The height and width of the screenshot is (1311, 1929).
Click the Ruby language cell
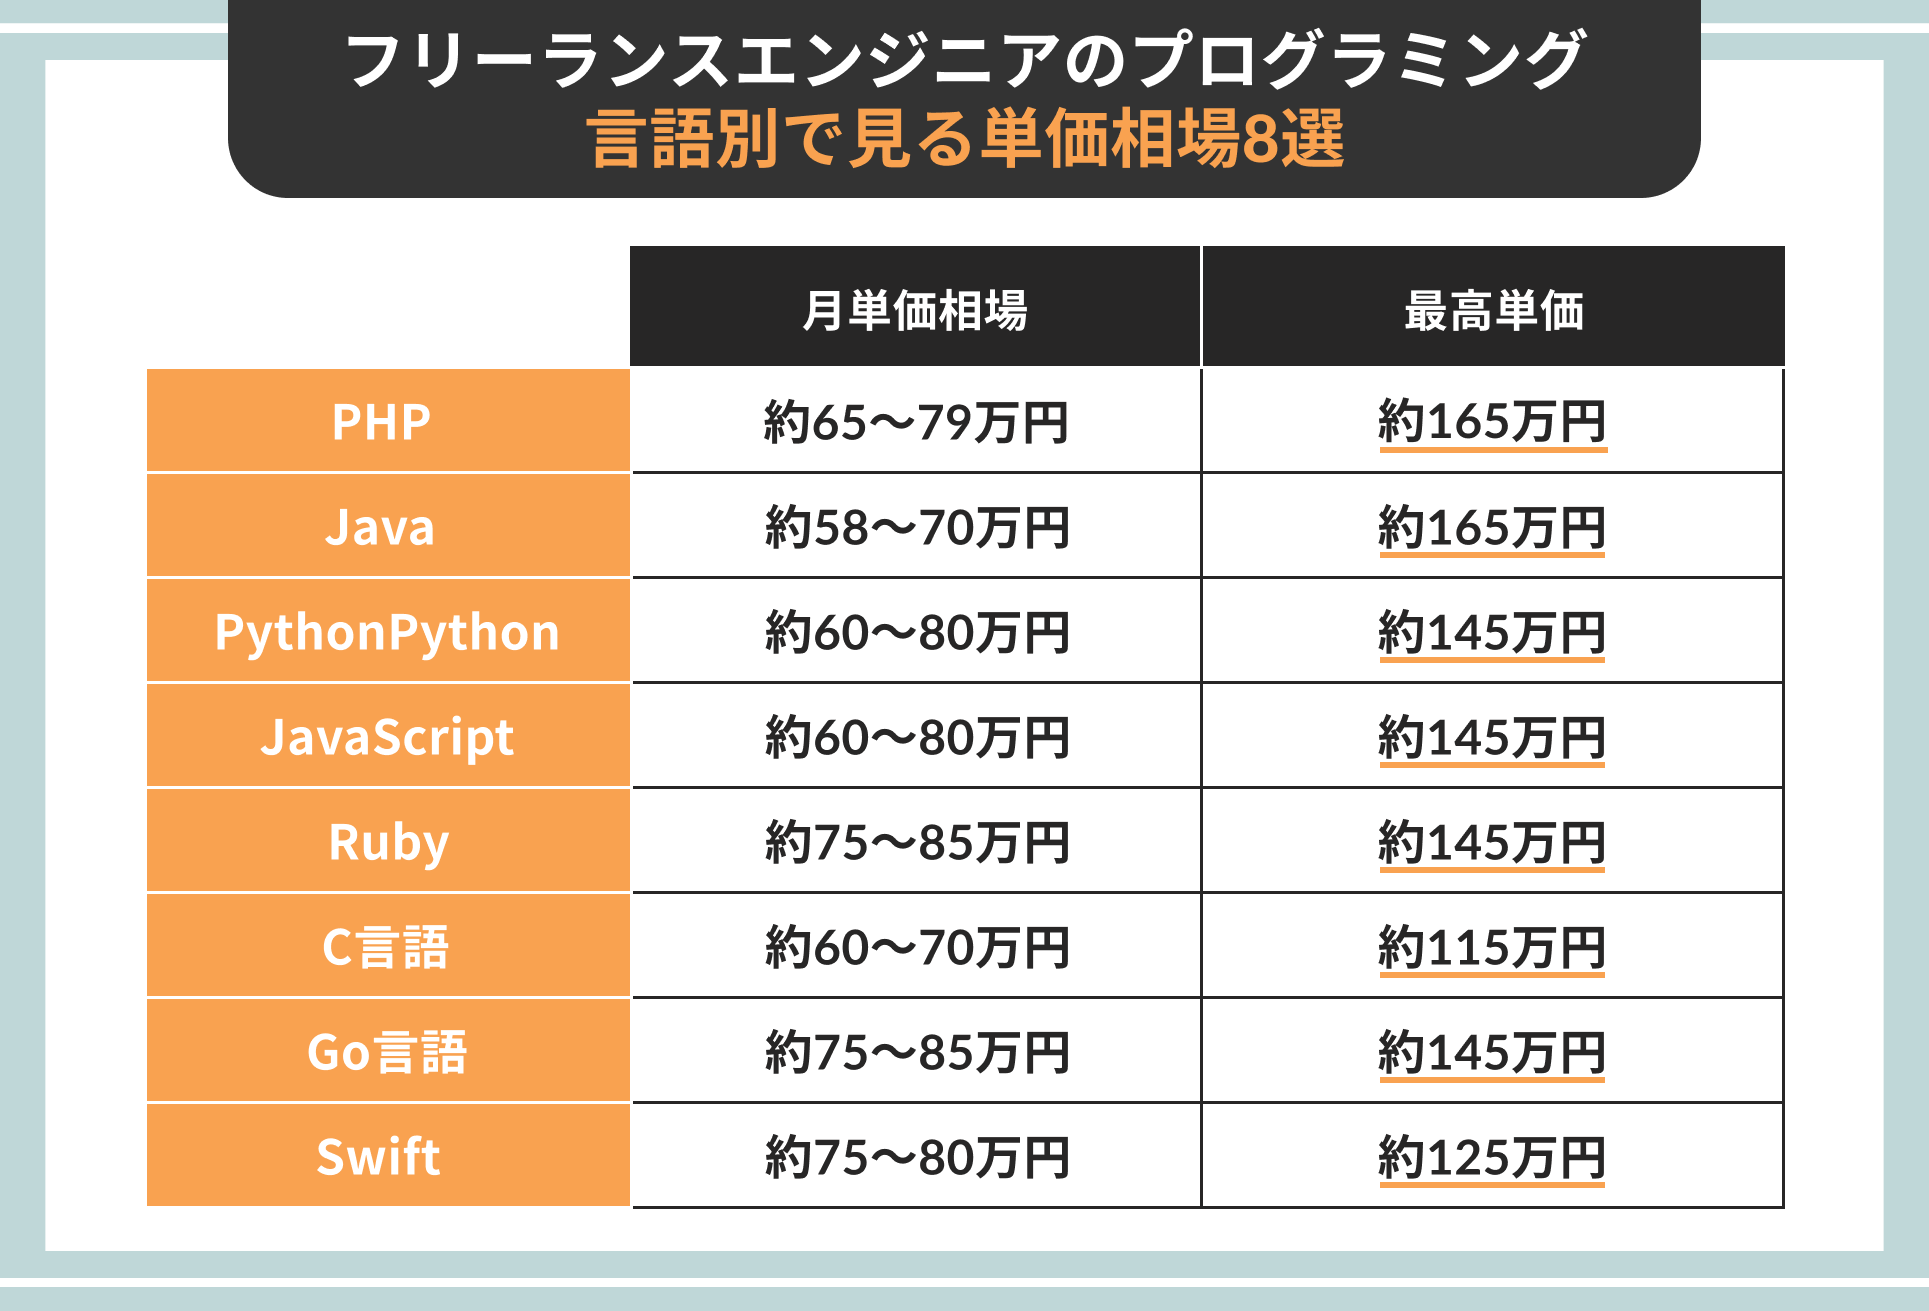pos(388,841)
